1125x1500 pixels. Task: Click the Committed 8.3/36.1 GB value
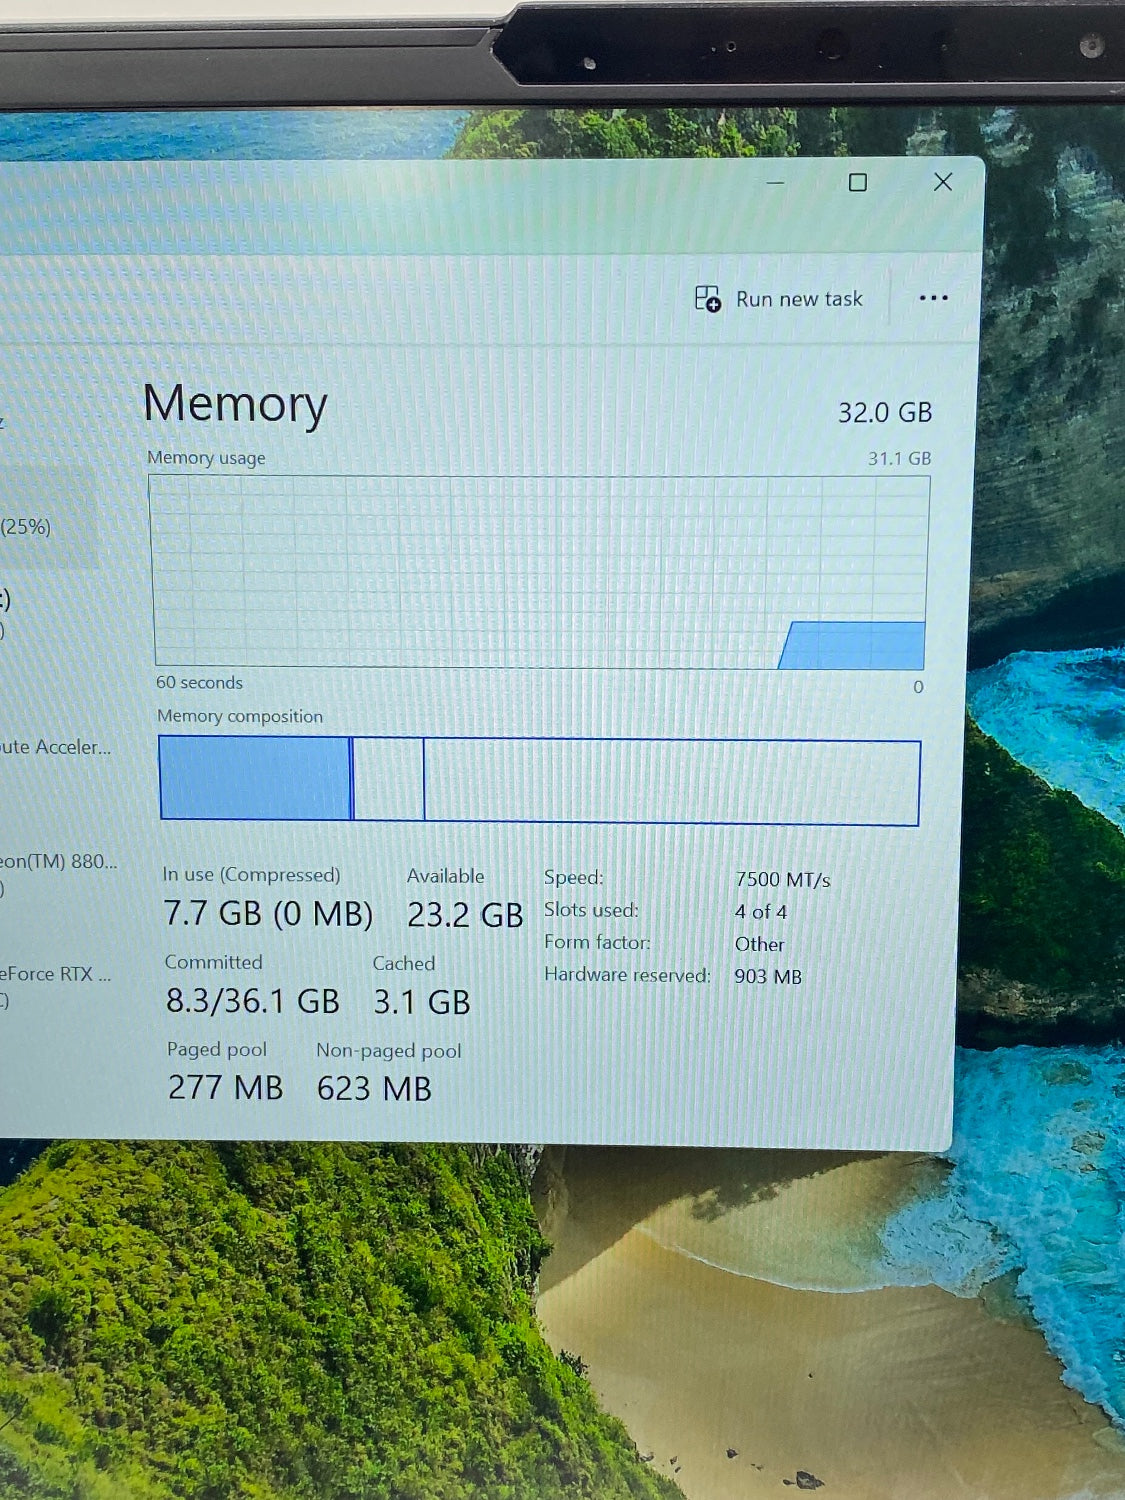pos(252,1001)
